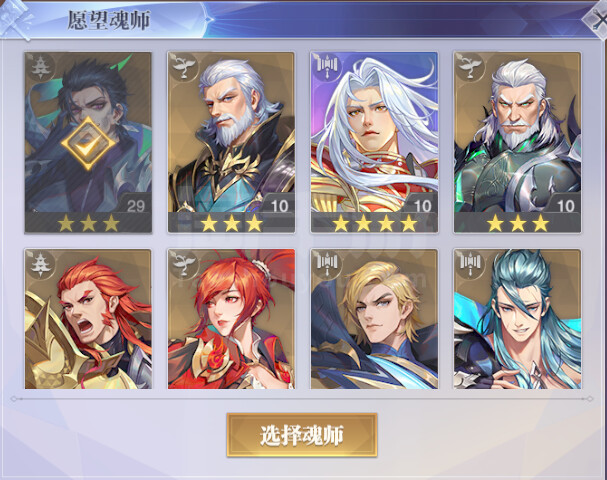
Task: Pick the shouting red-haired warrior in gold armor
Action: [x=88, y=319]
